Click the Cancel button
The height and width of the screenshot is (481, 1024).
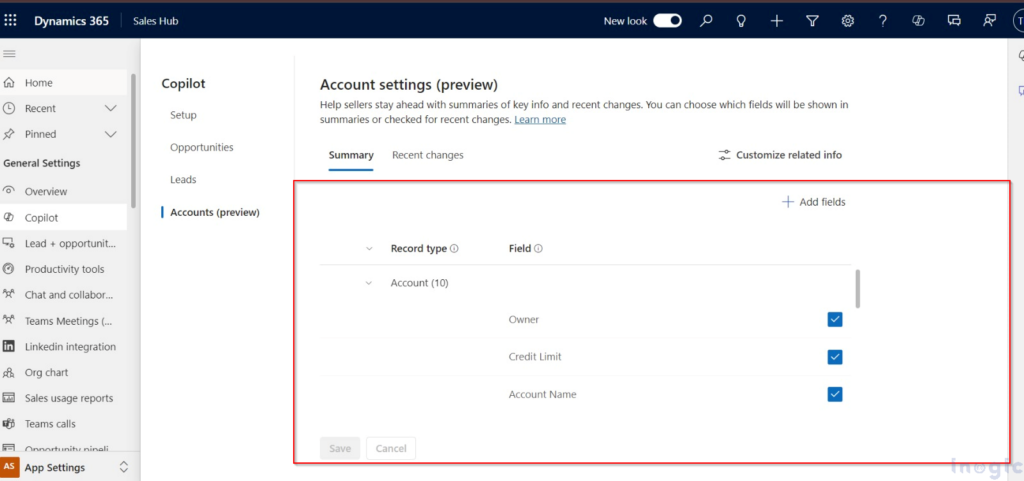391,448
